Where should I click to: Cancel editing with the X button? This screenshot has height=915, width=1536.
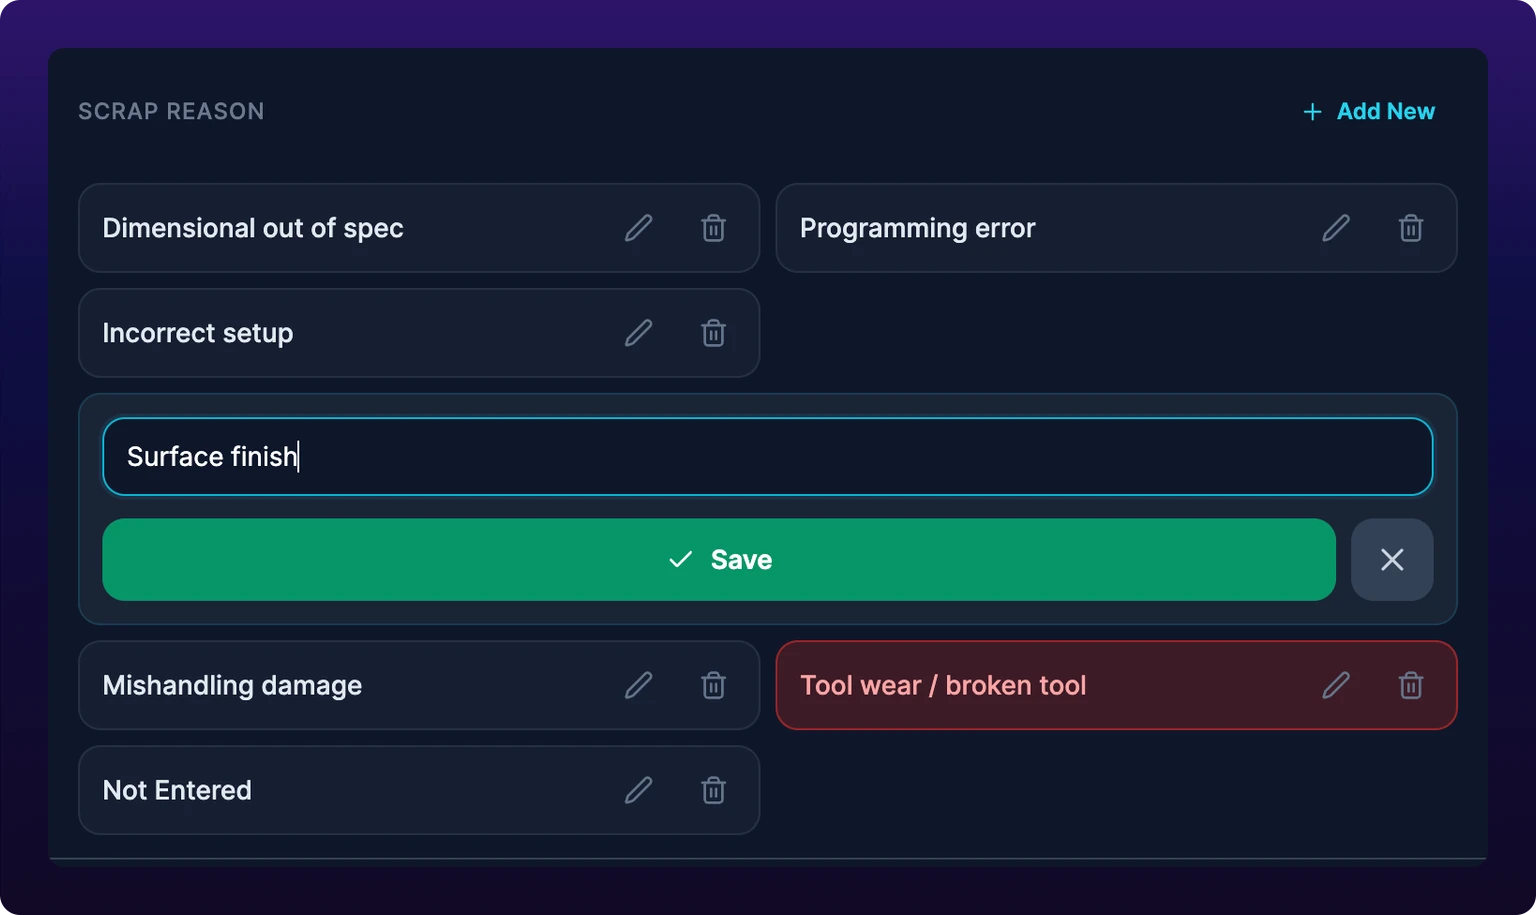click(x=1392, y=559)
